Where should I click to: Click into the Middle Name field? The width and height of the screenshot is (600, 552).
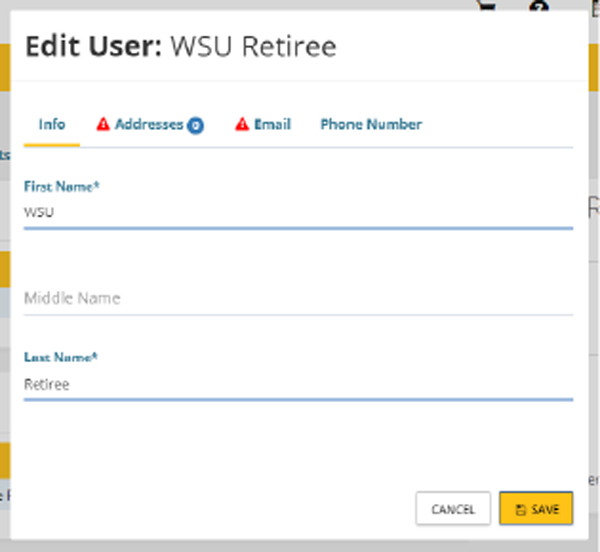coord(298,298)
